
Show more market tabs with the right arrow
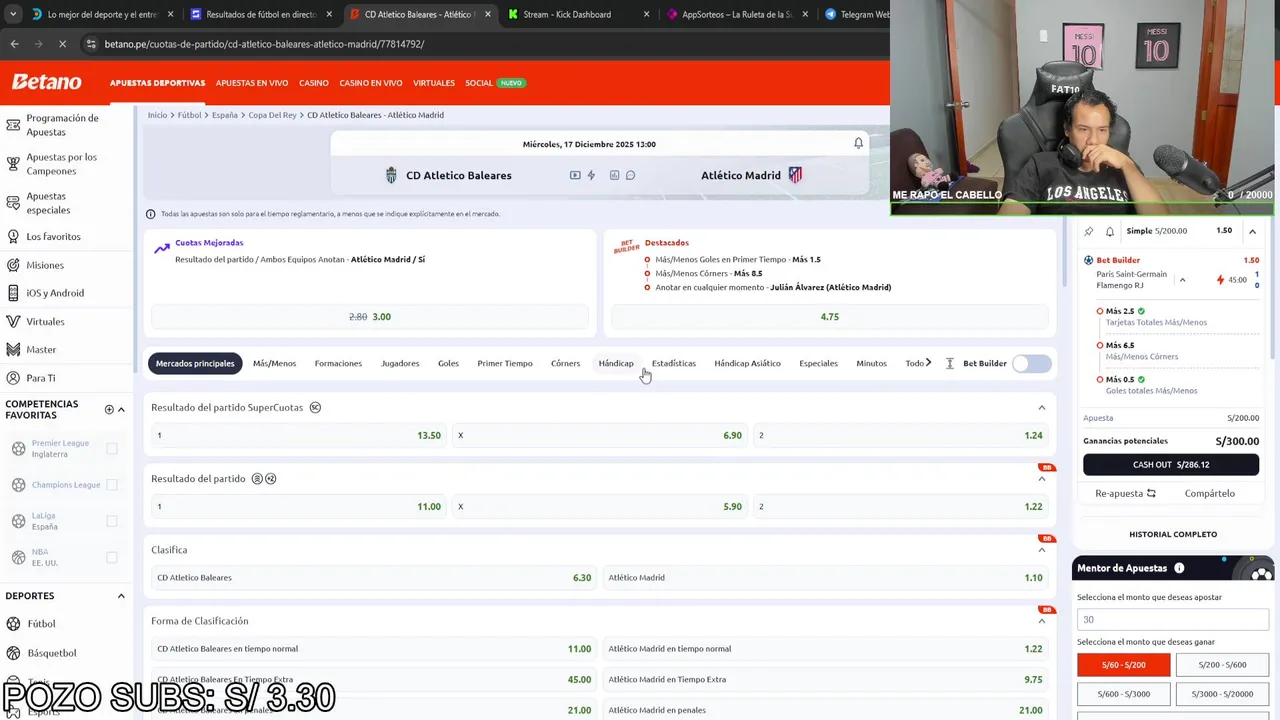click(x=928, y=363)
